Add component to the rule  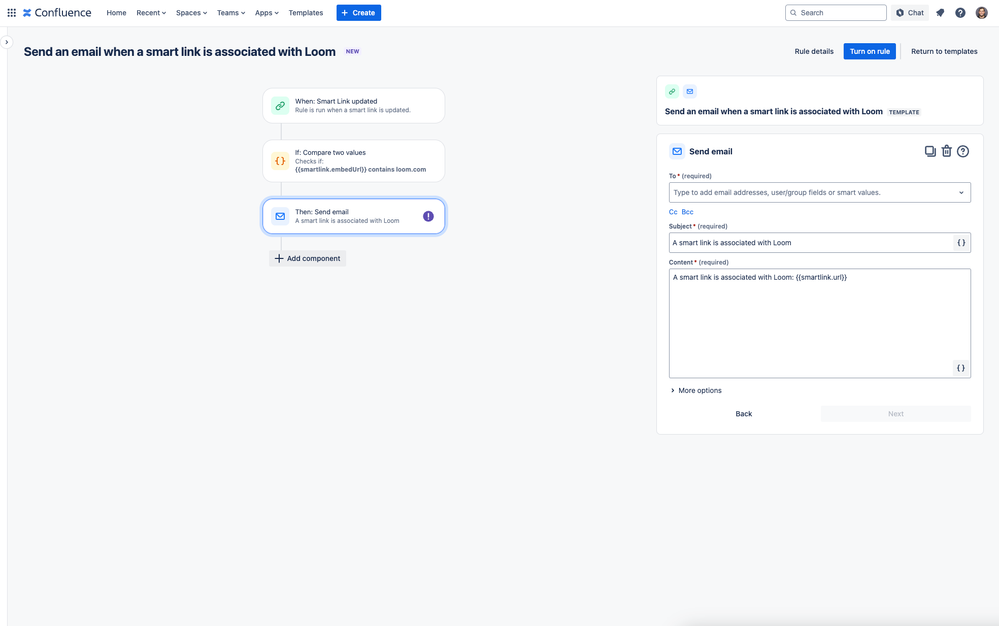(308, 259)
